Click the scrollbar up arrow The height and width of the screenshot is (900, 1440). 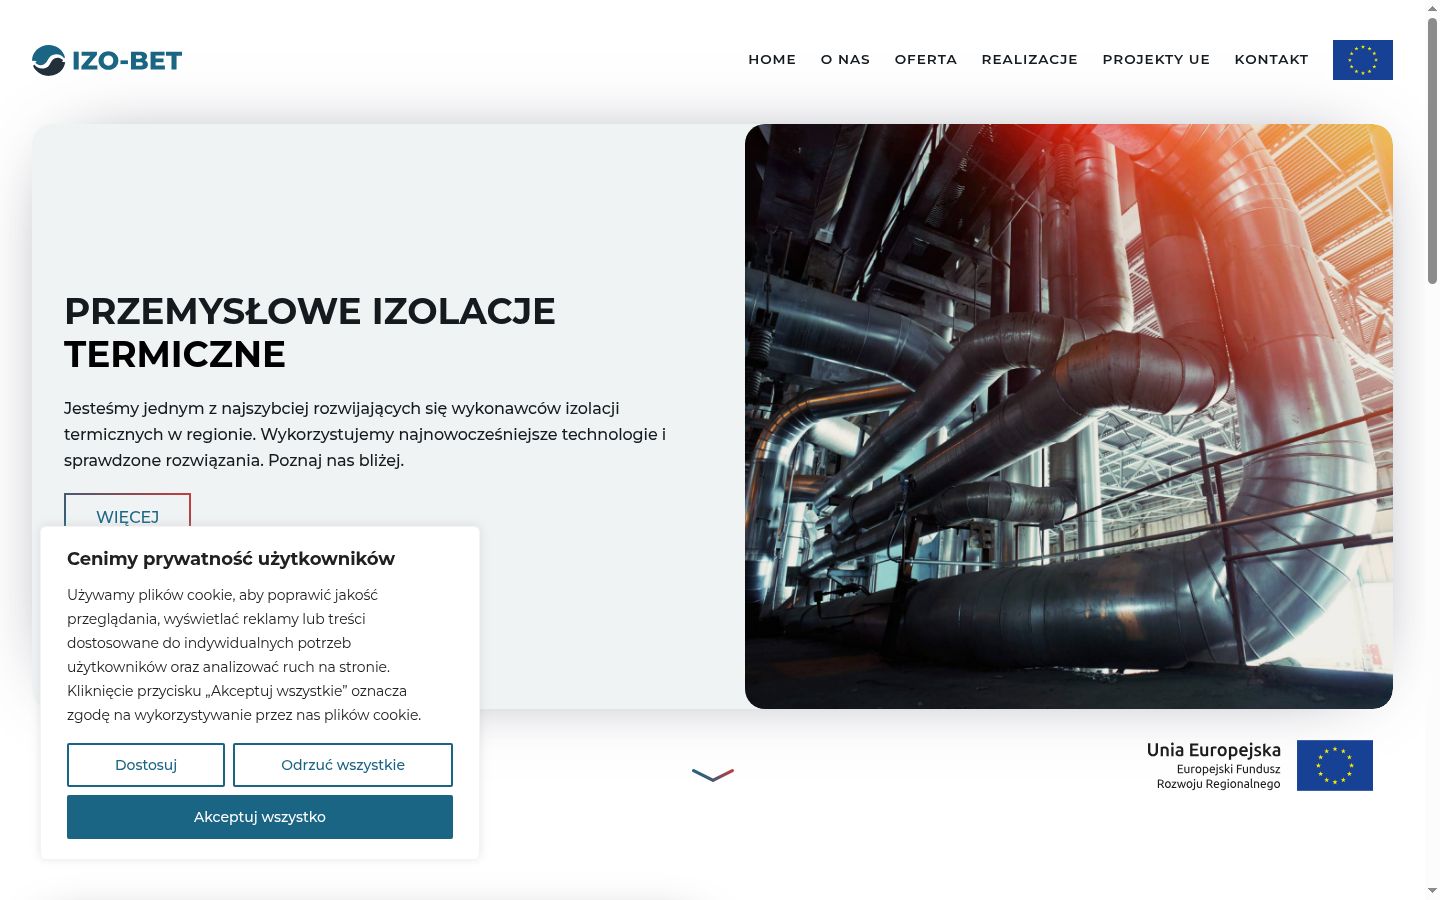tap(1432, 7)
